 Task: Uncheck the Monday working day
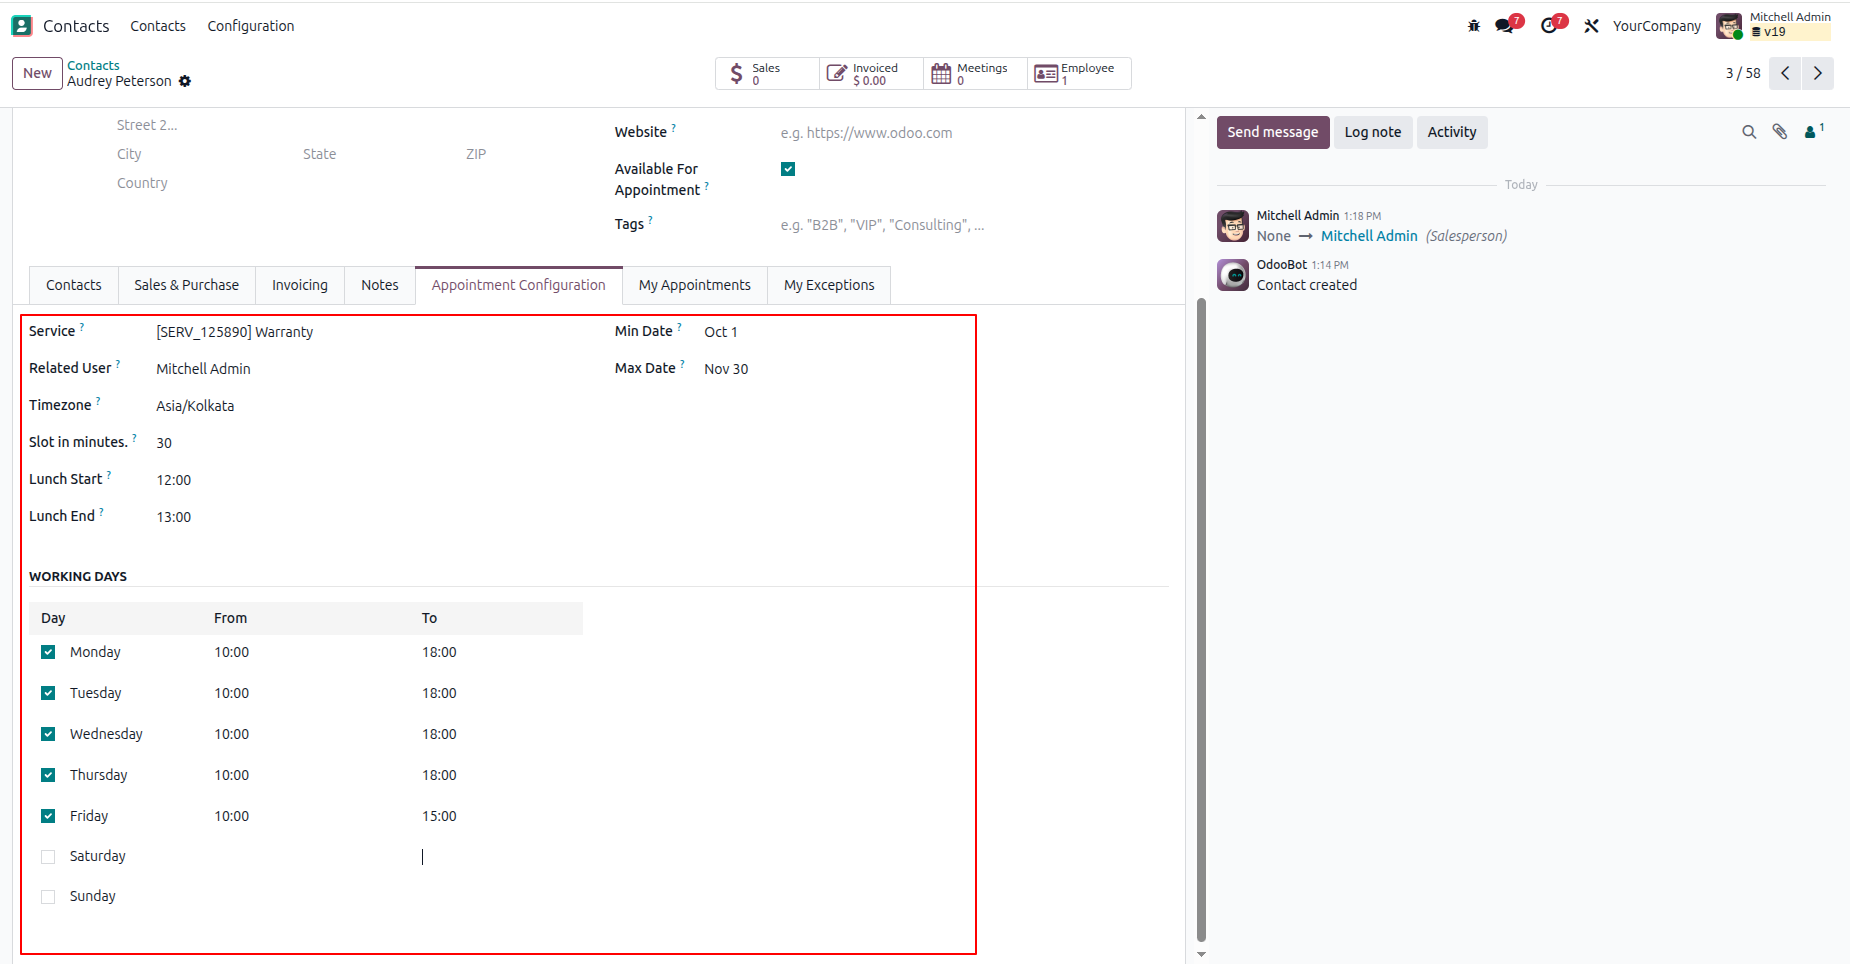pos(48,652)
